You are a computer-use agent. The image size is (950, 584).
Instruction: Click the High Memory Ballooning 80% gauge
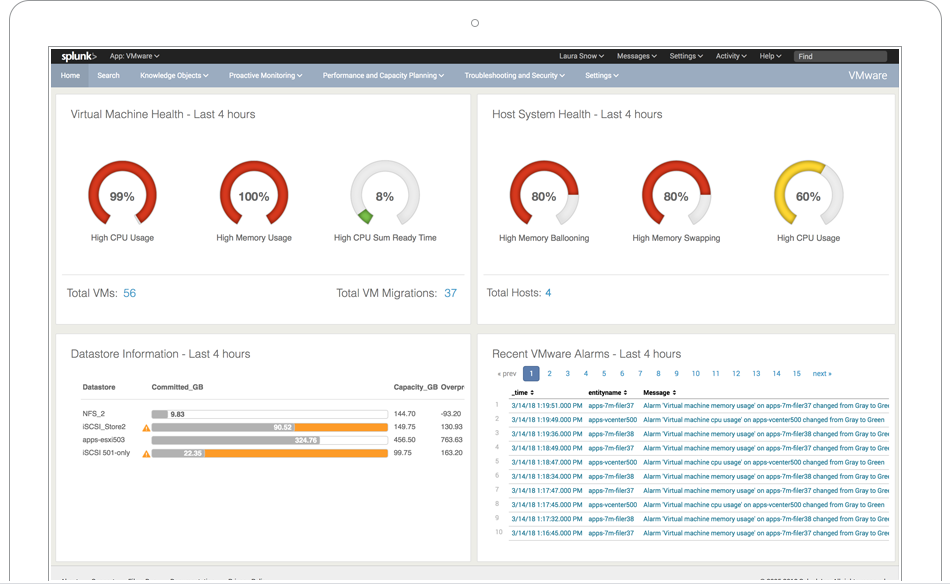tap(544, 193)
